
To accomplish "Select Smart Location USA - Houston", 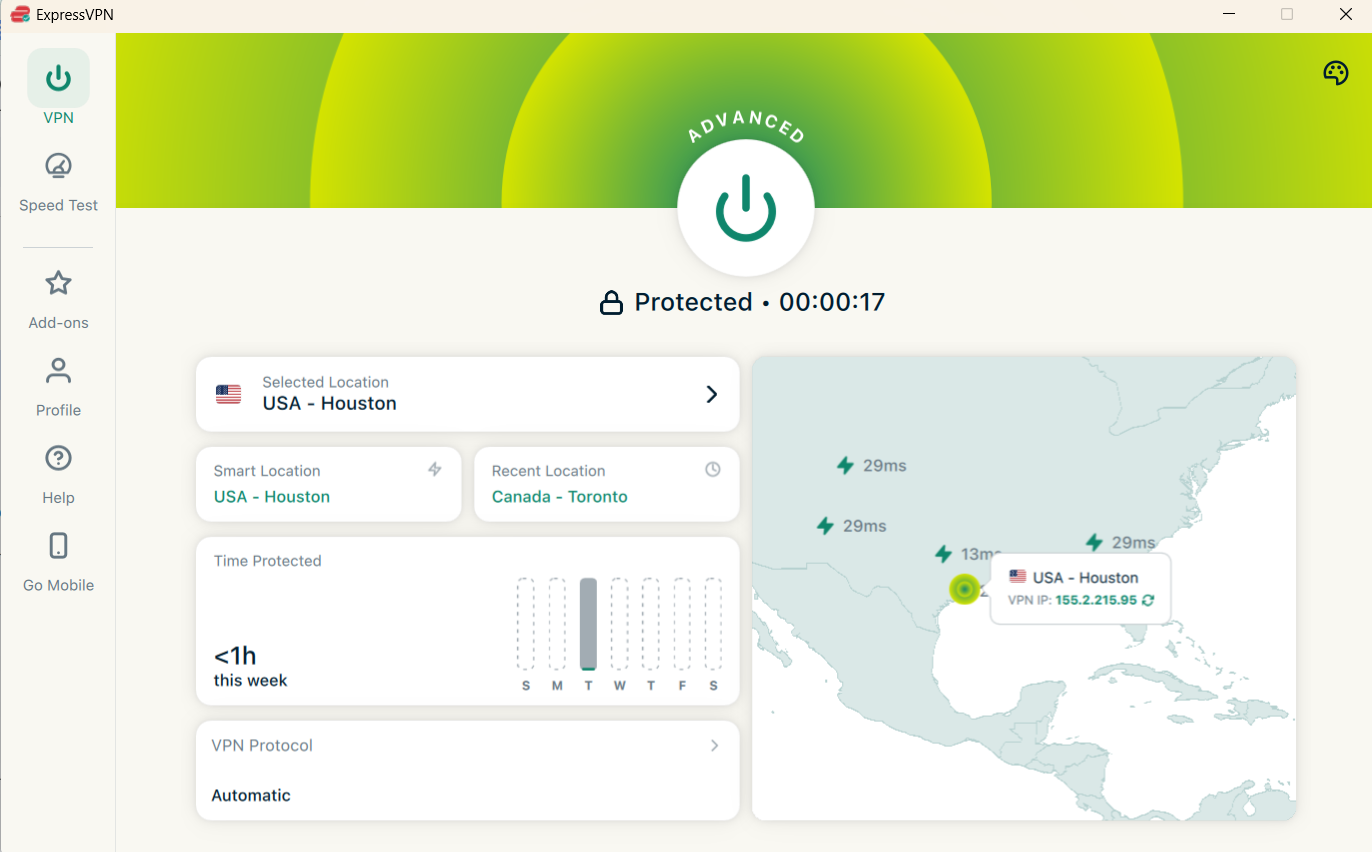I will point(271,496).
